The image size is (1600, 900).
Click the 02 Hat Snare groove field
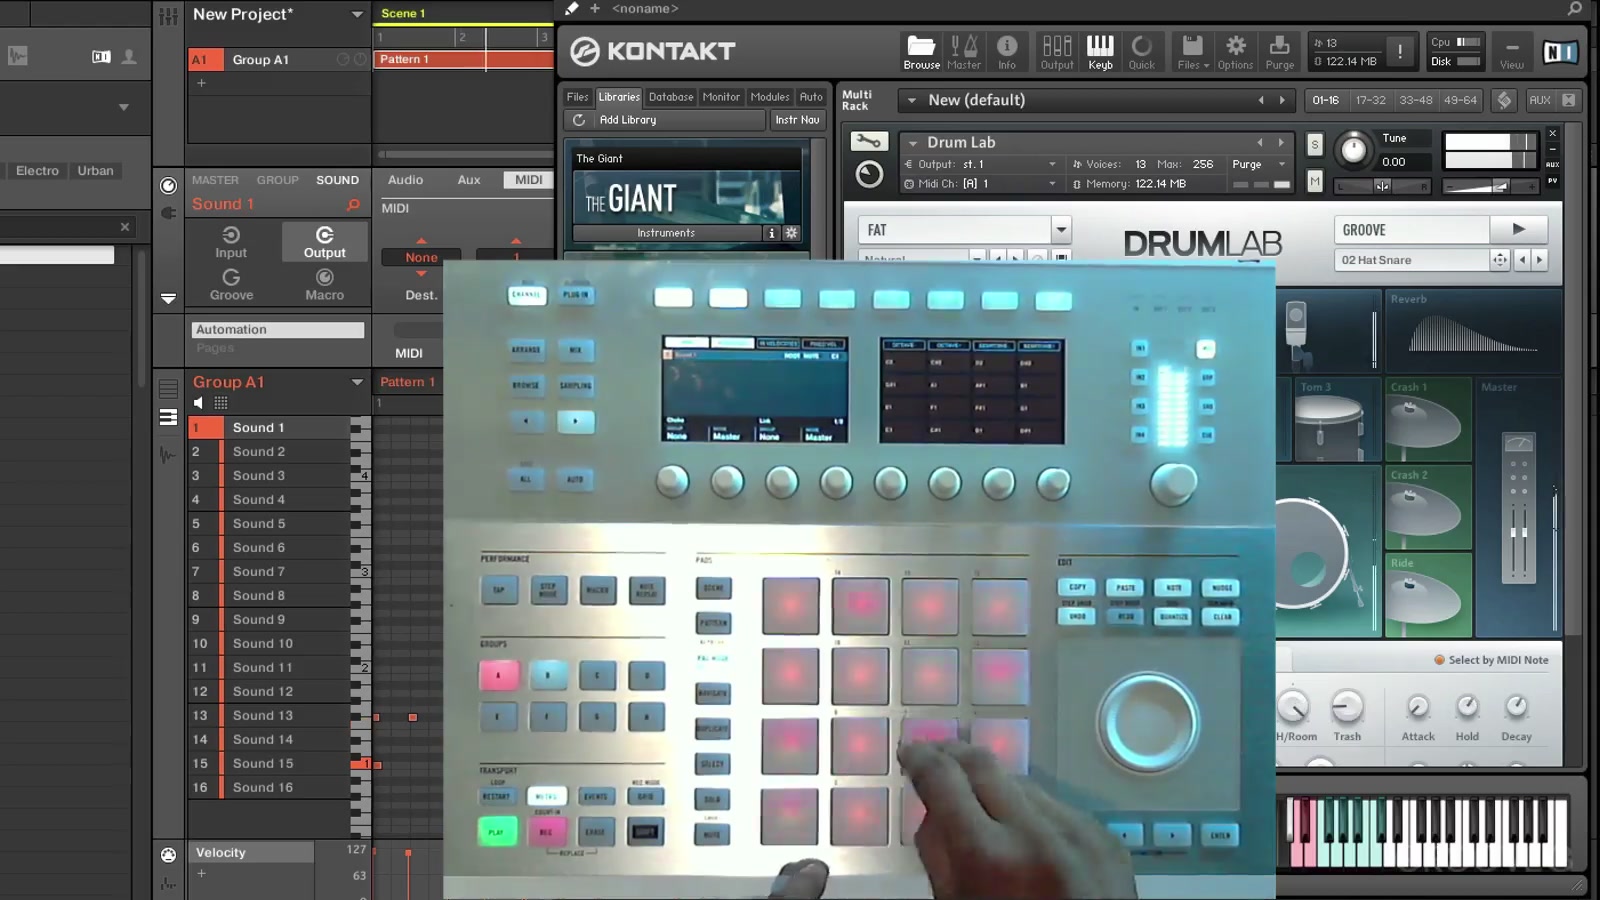point(1410,260)
